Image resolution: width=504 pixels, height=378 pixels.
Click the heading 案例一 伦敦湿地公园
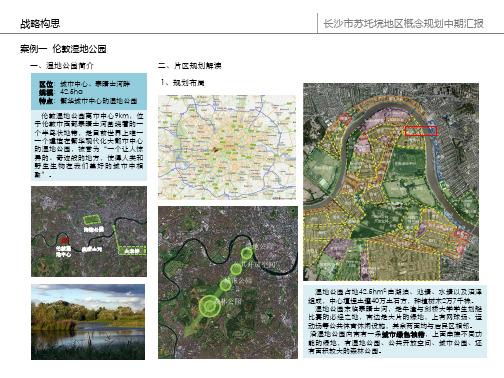[63, 49]
